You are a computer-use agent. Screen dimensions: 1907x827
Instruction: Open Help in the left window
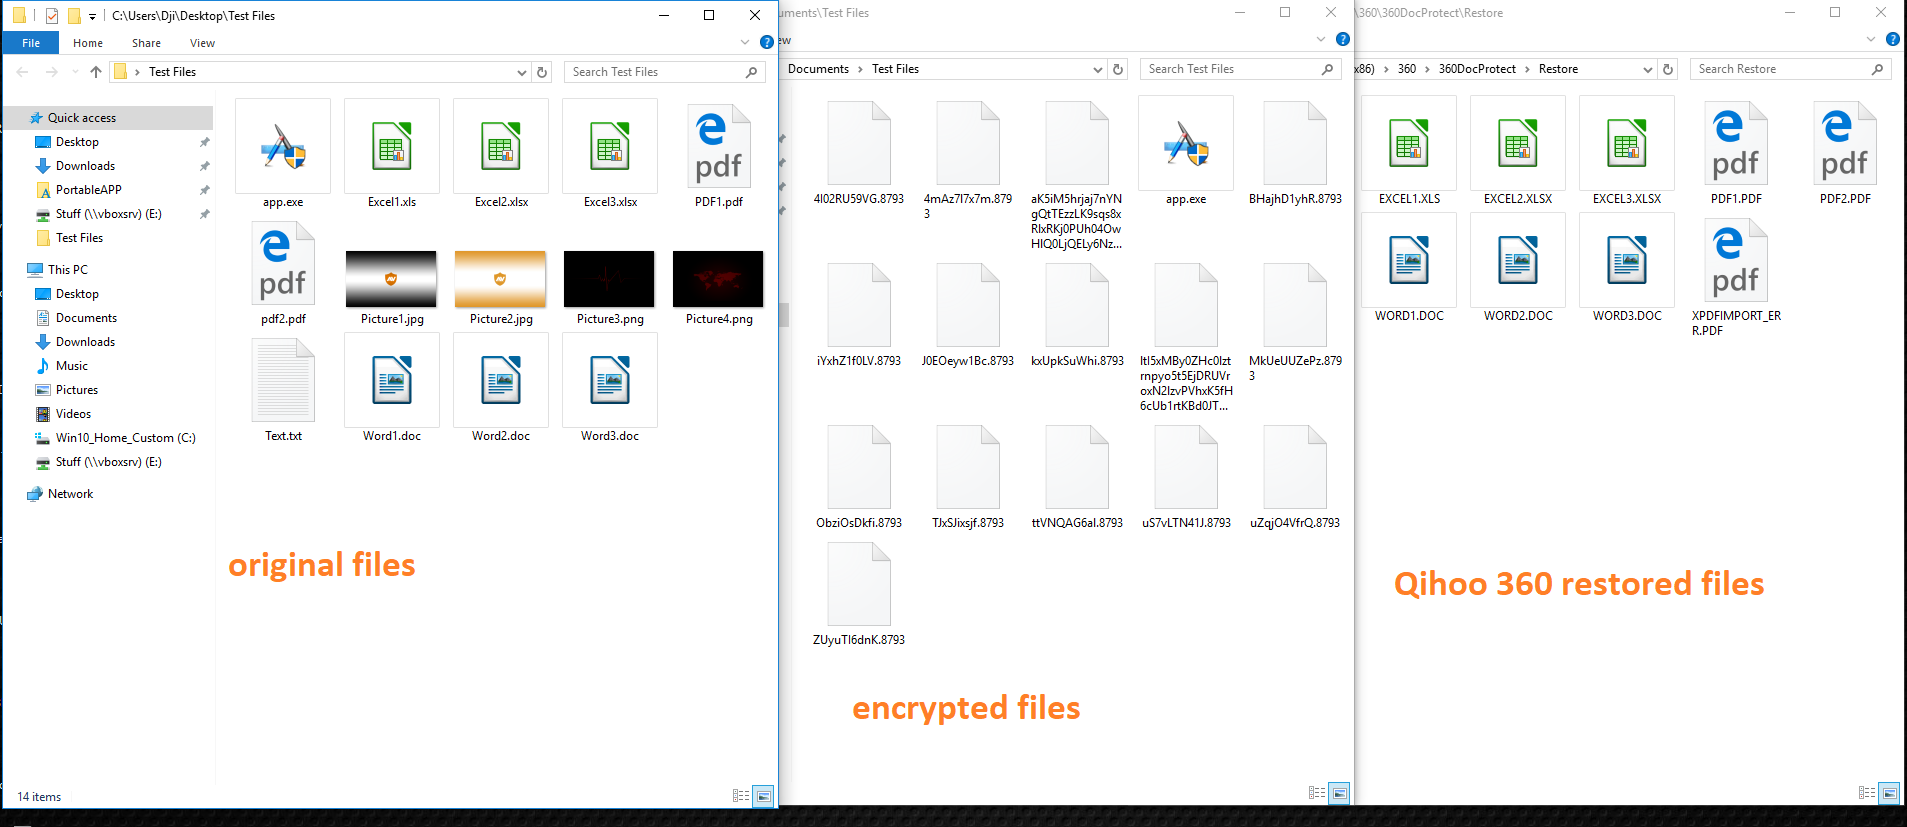point(767,42)
